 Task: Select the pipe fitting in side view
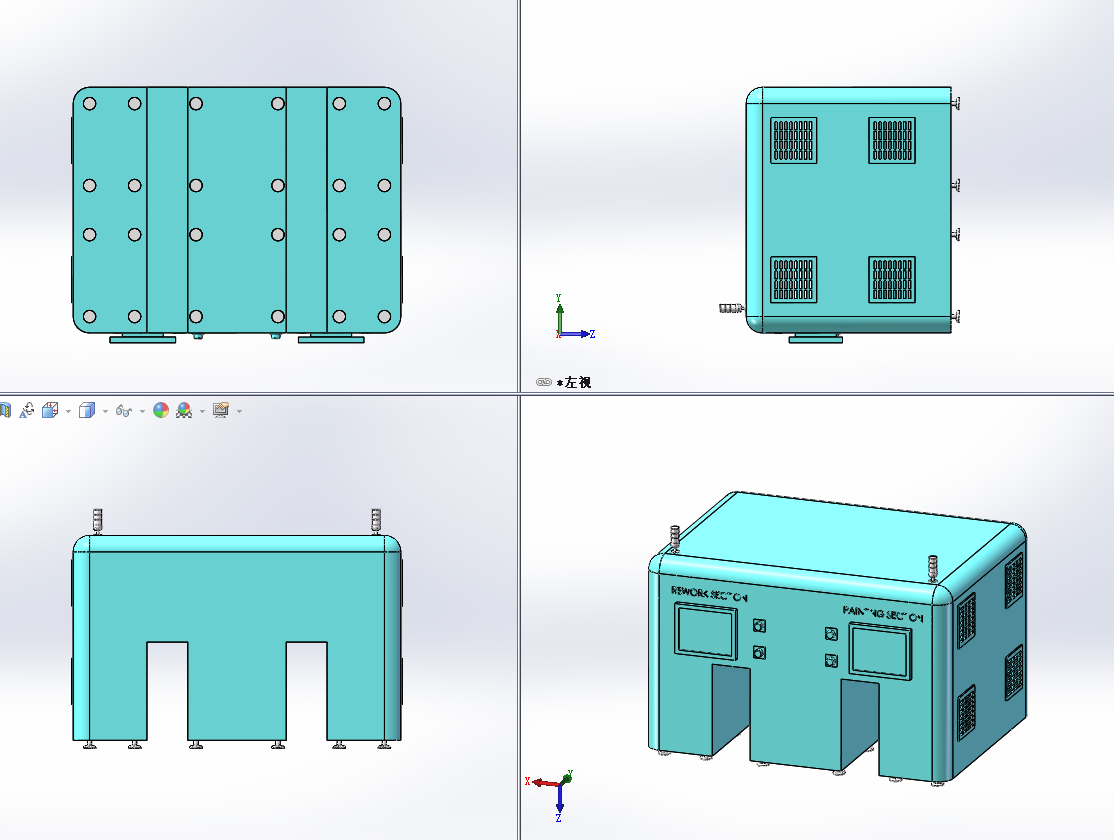(732, 308)
